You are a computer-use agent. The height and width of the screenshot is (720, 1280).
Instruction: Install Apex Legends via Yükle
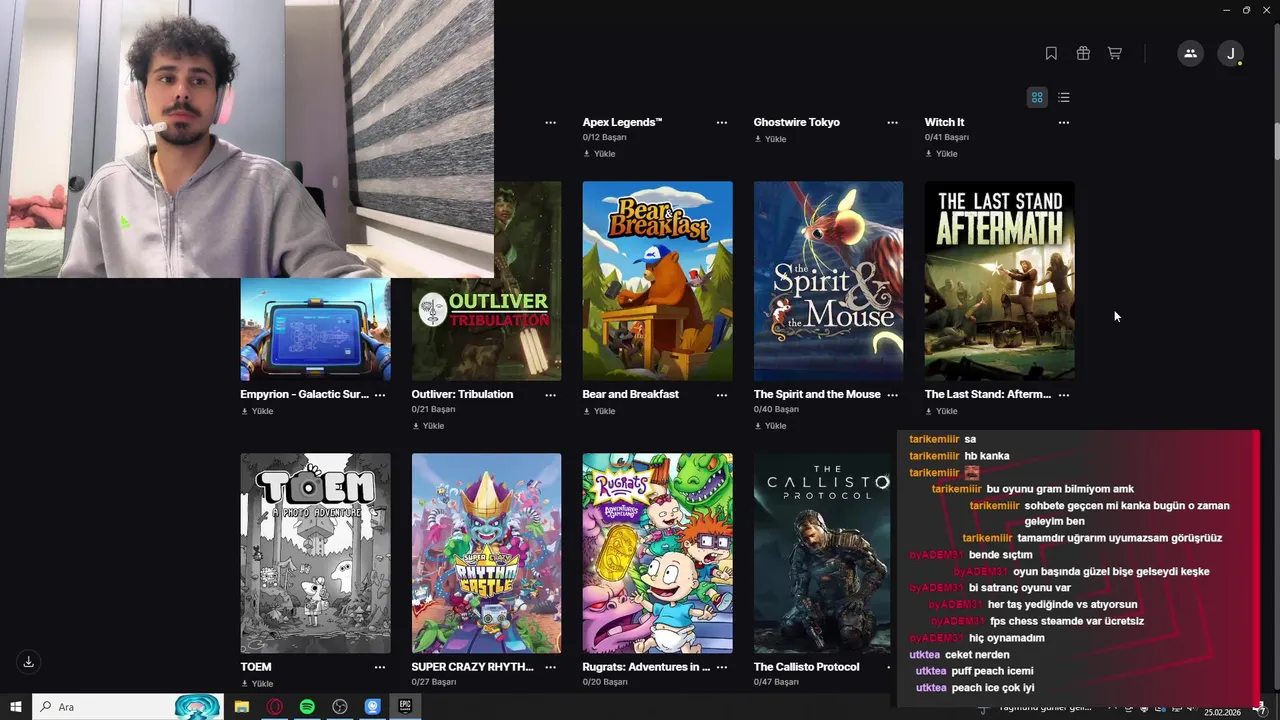pyautogui.click(x=599, y=154)
